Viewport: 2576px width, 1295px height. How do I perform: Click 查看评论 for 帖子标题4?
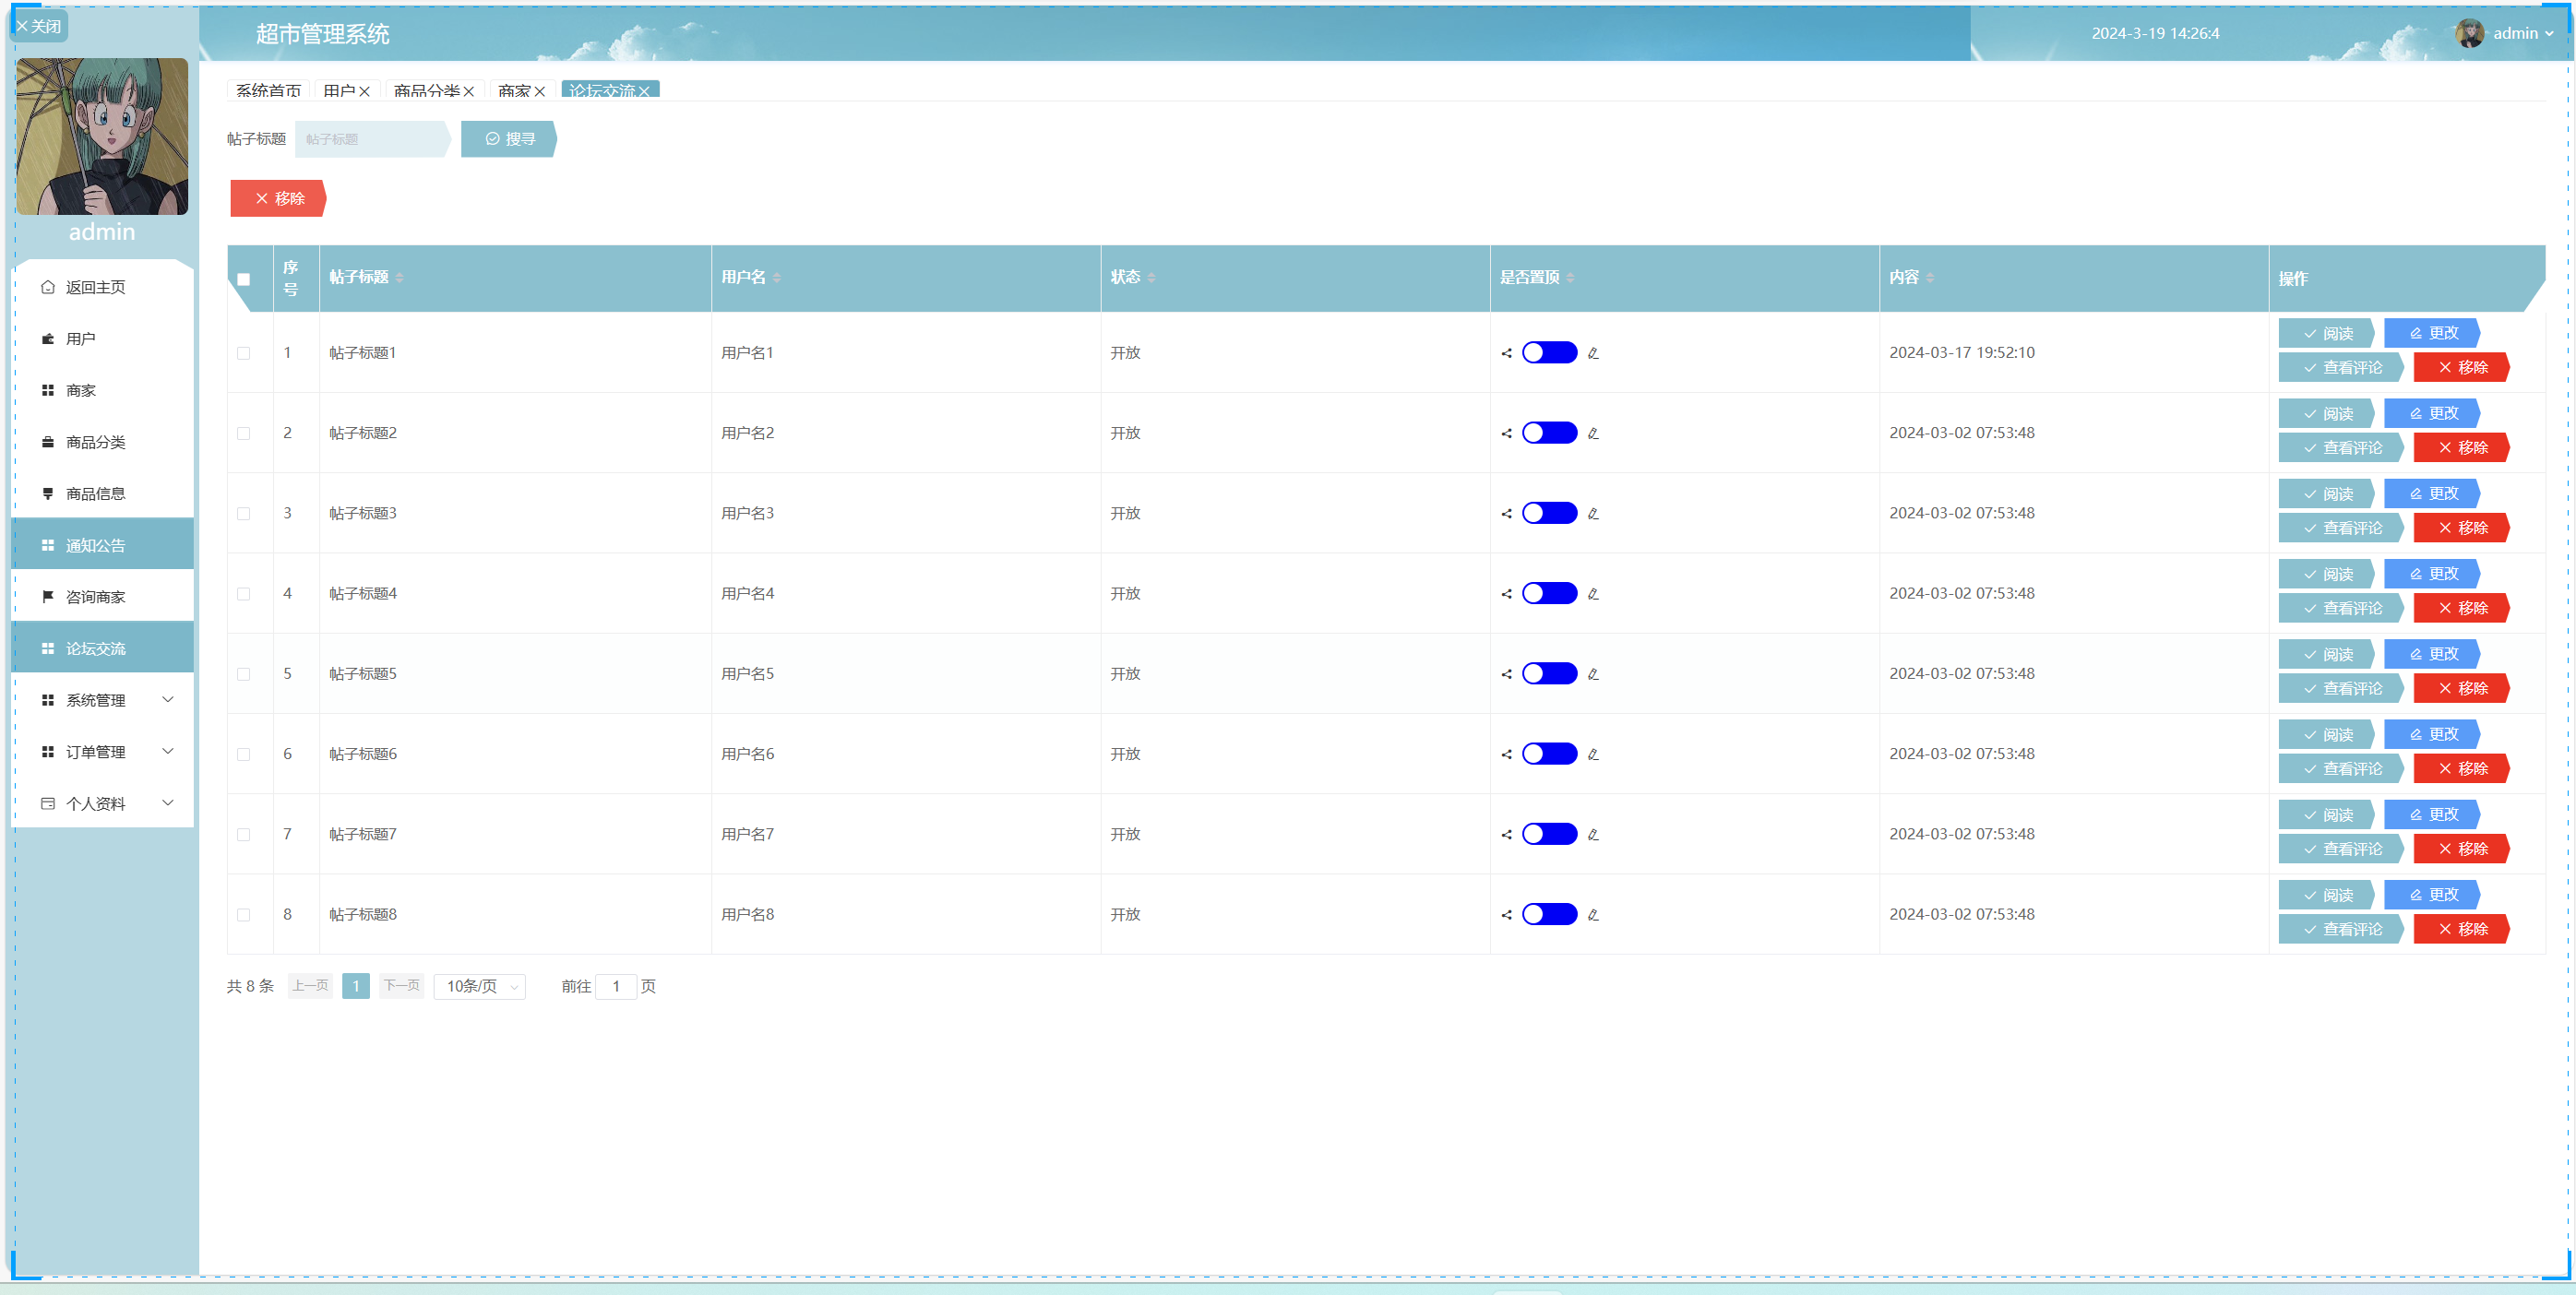[x=2341, y=608]
